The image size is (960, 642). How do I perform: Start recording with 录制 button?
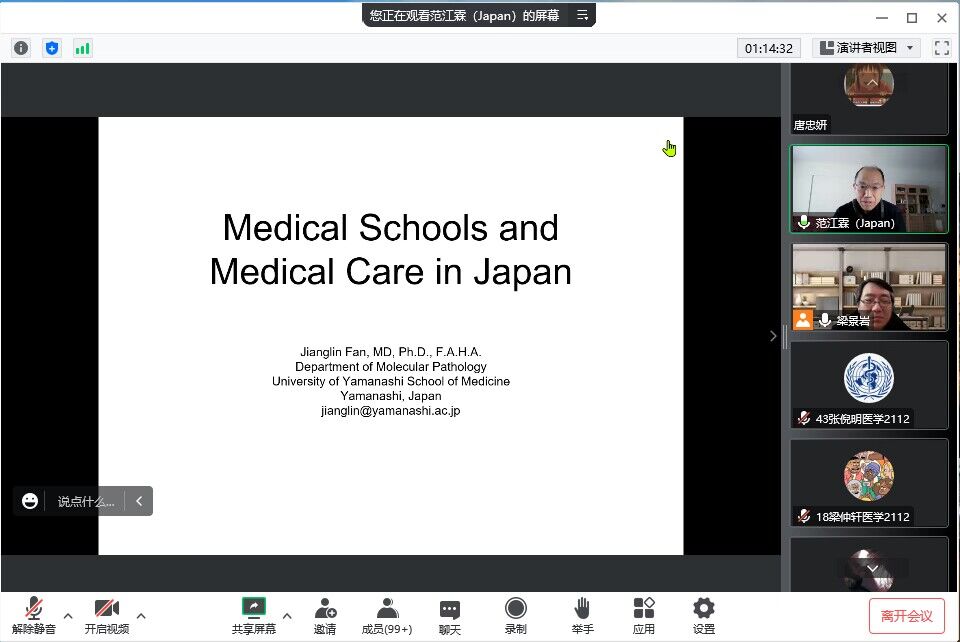[516, 615]
